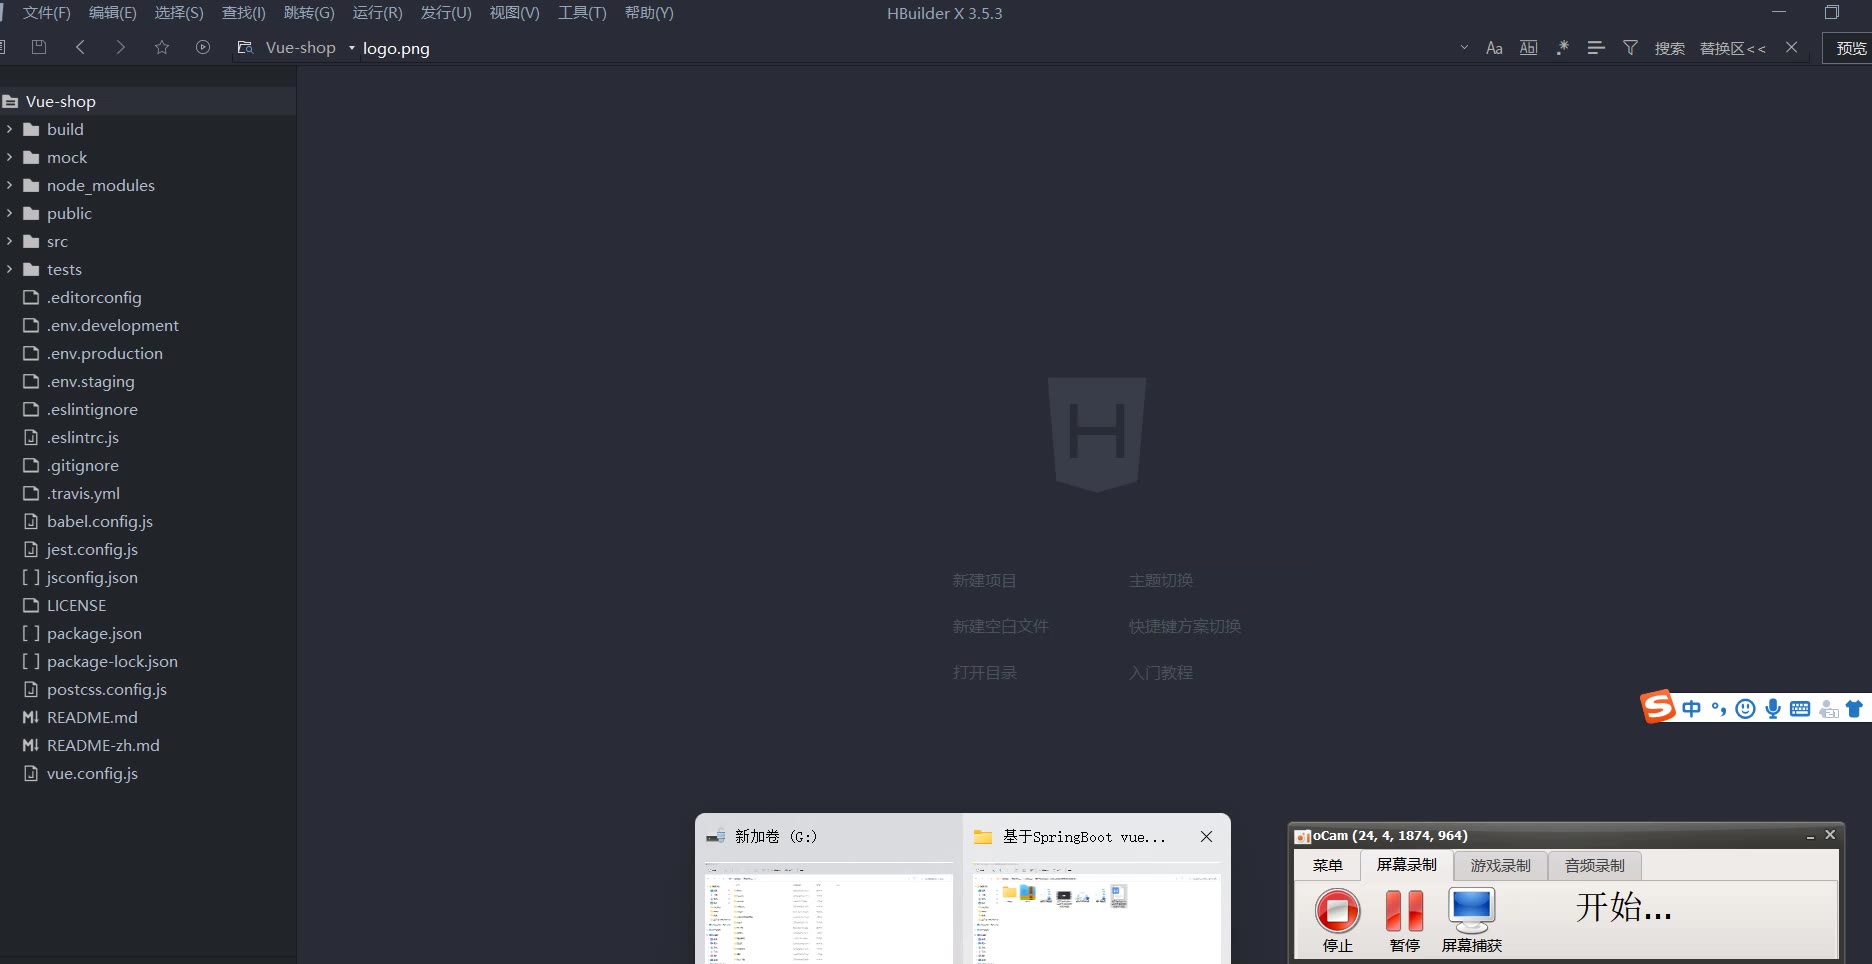Open the oCam 菜单 menu

click(1327, 865)
